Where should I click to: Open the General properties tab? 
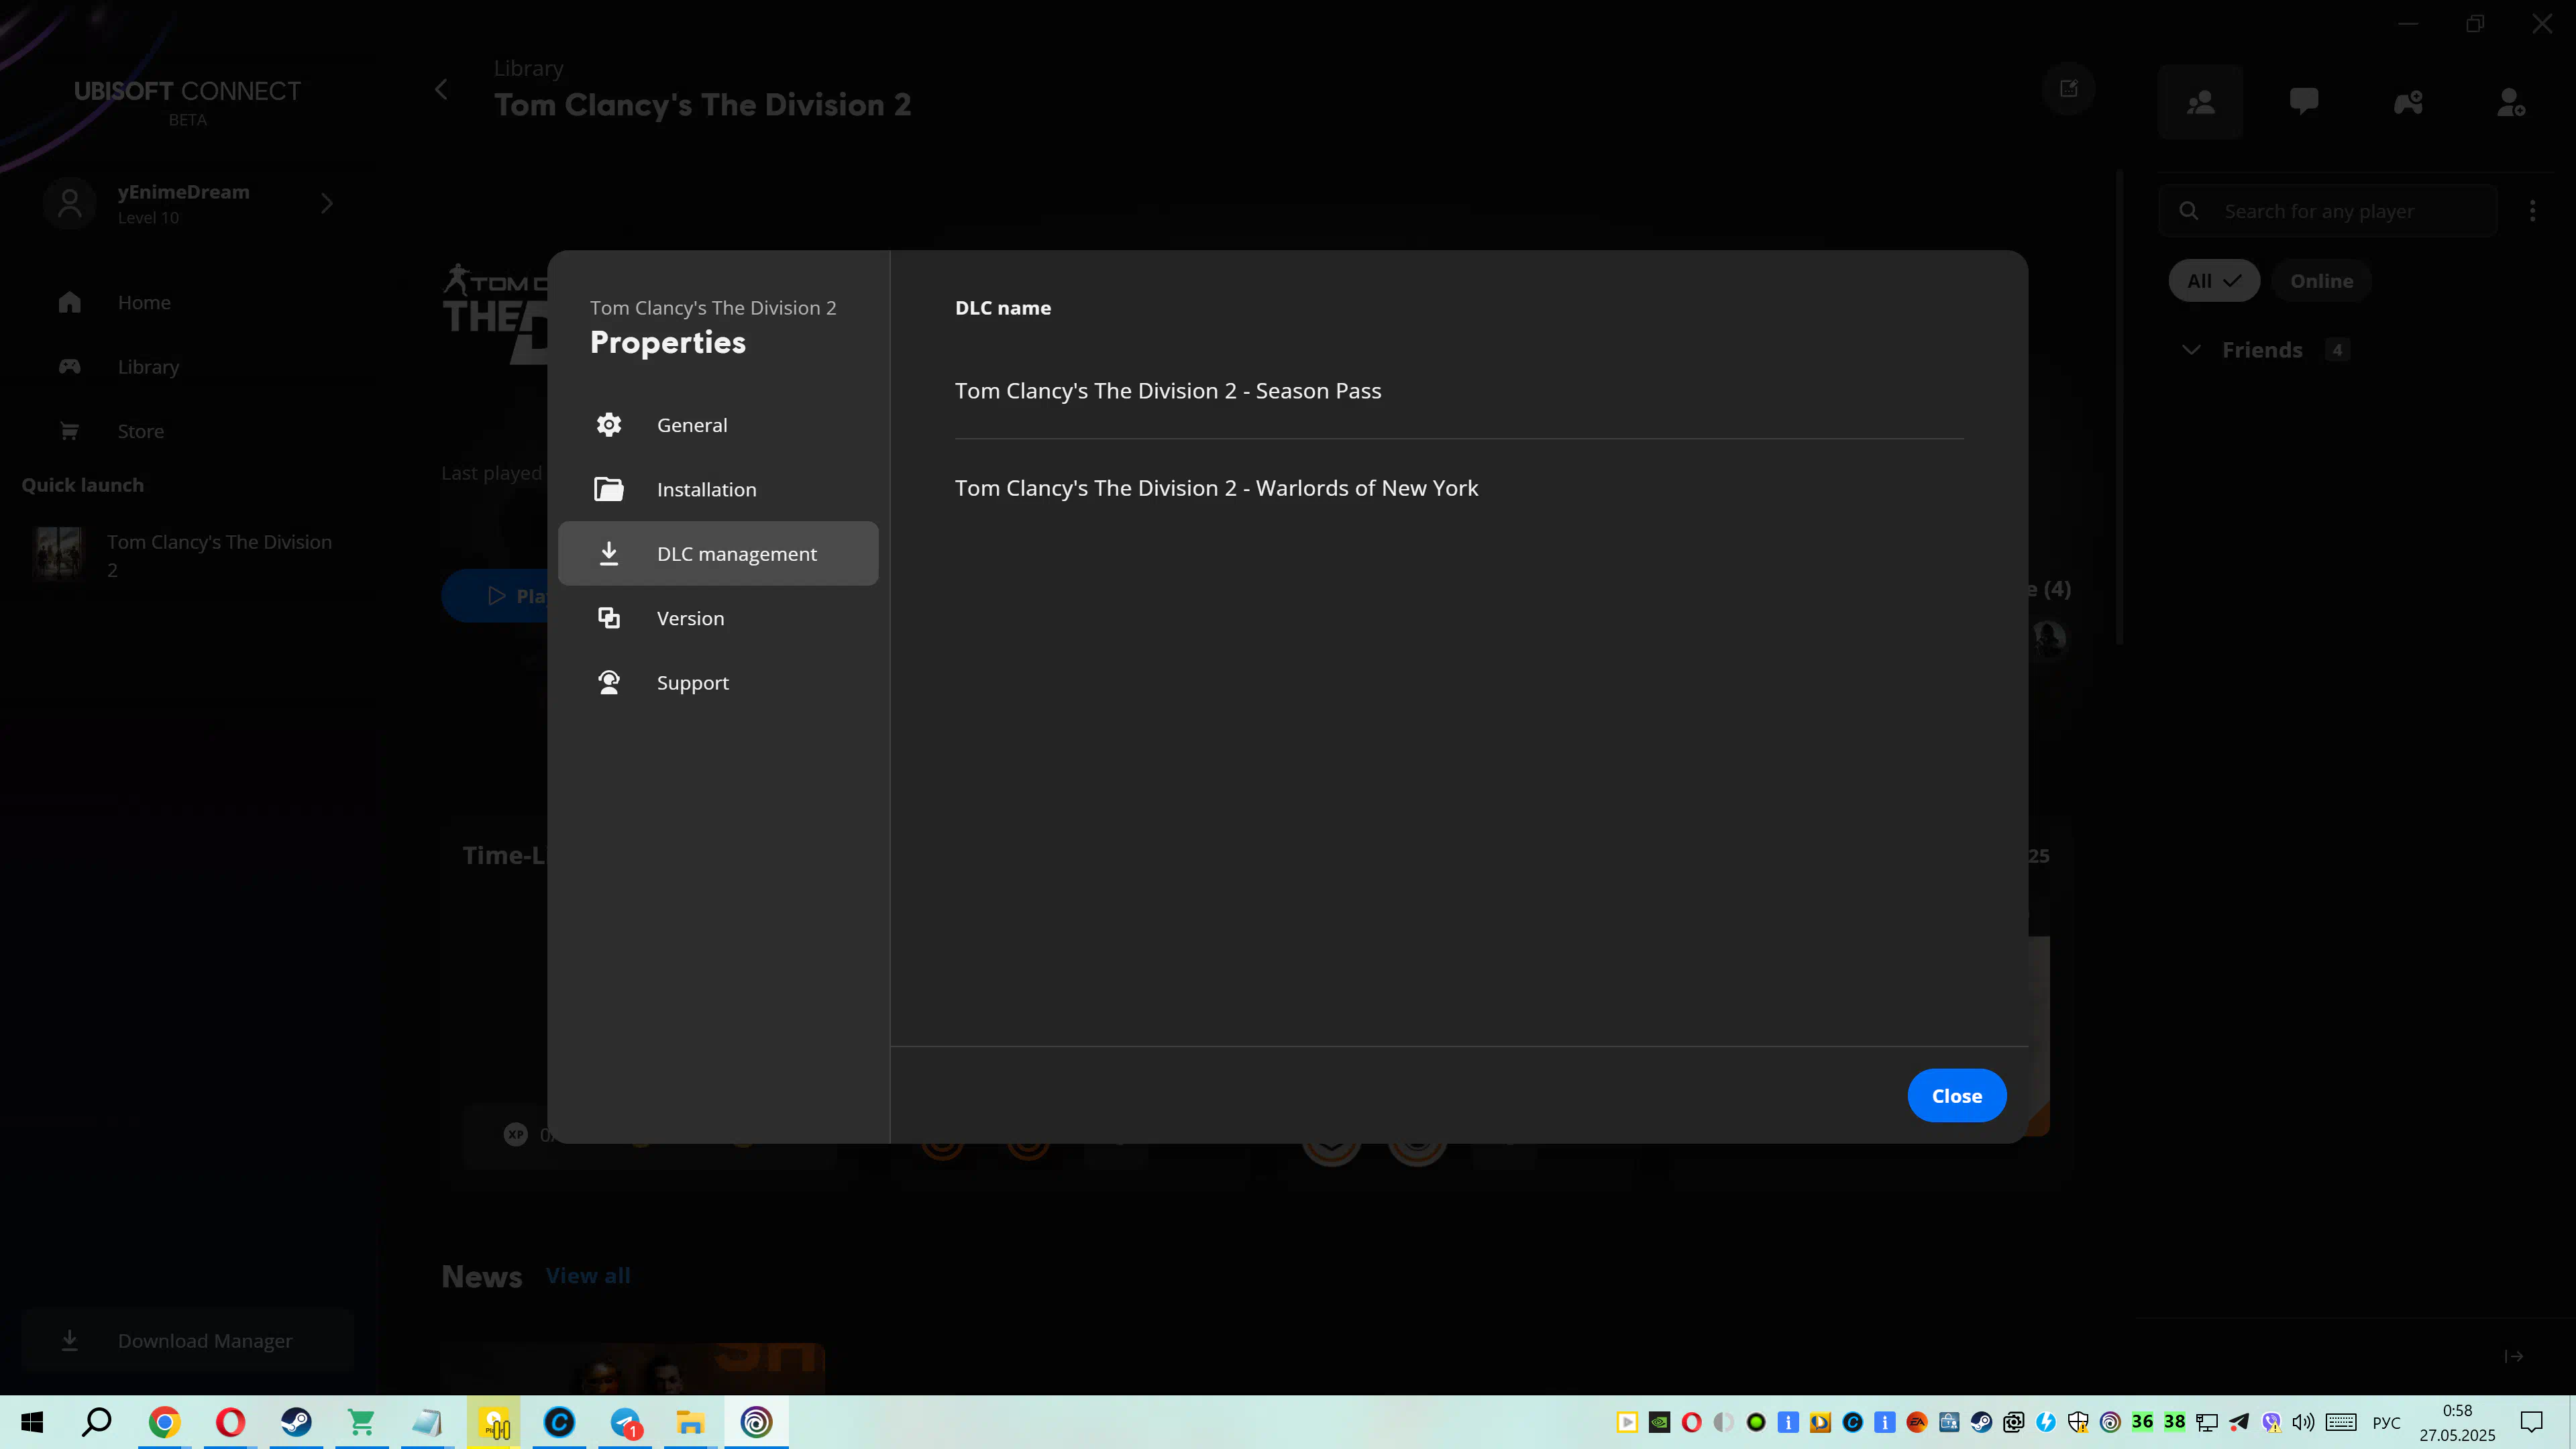718,425
